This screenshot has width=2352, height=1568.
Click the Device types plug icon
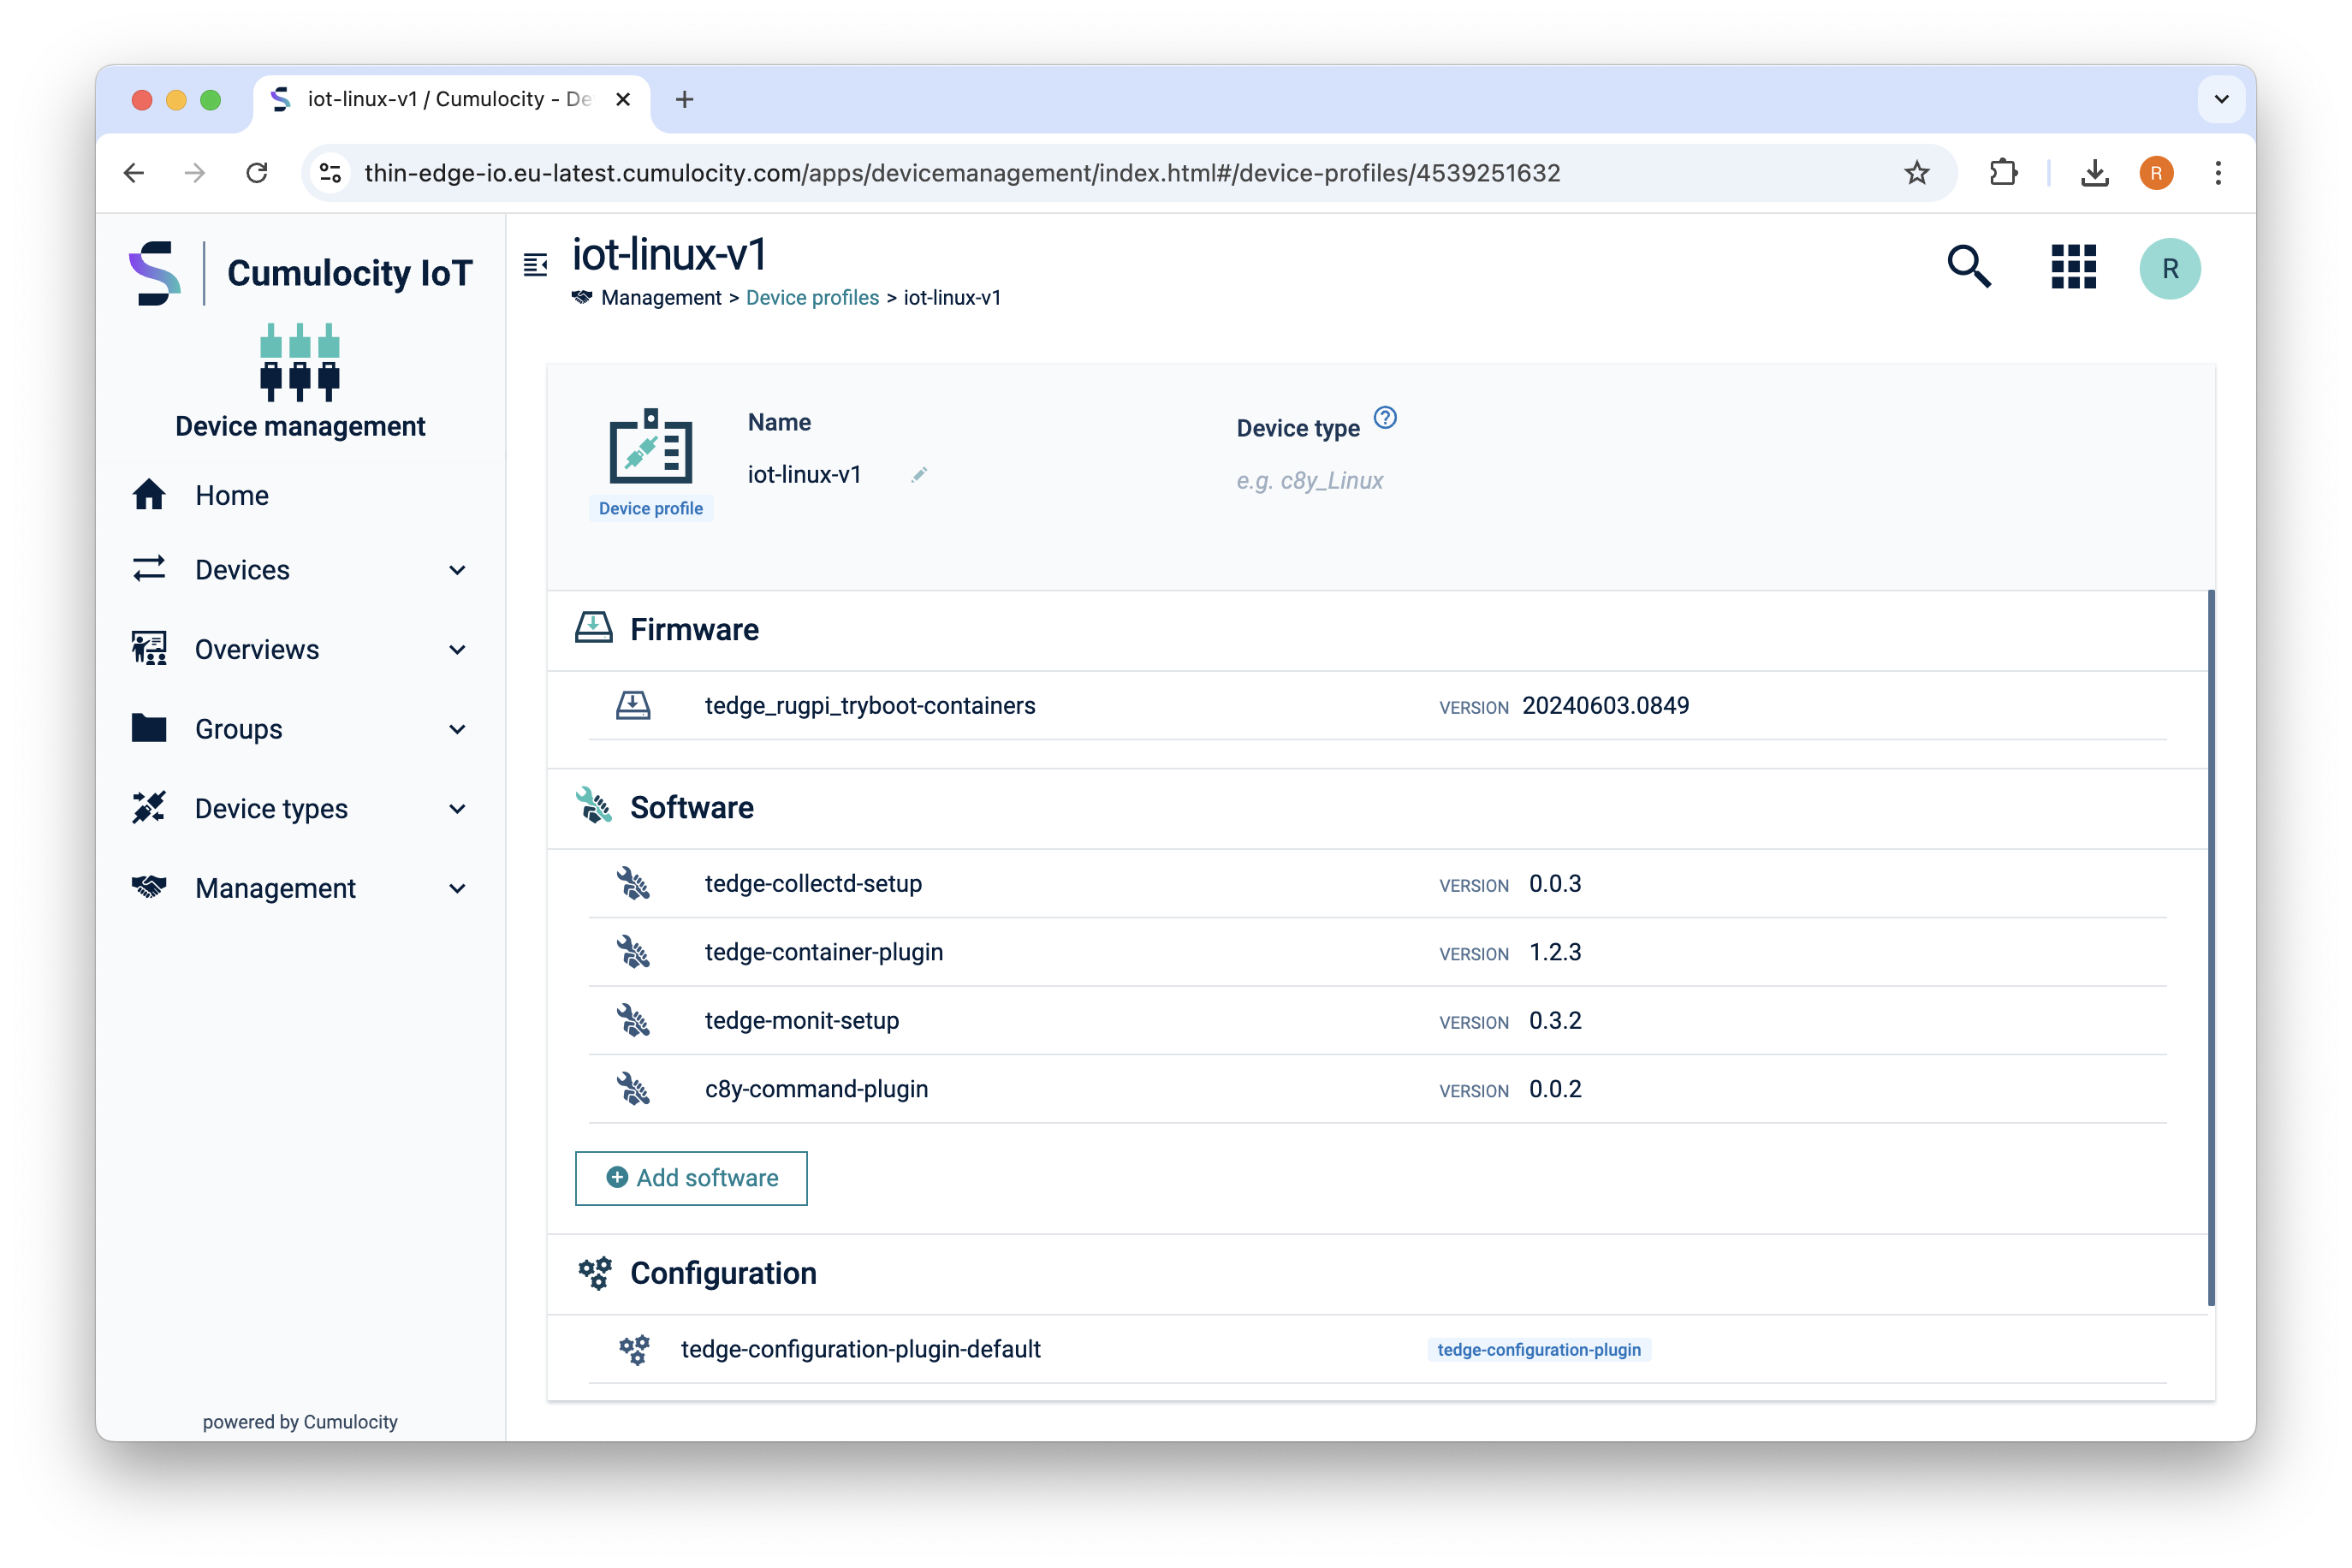click(x=149, y=808)
